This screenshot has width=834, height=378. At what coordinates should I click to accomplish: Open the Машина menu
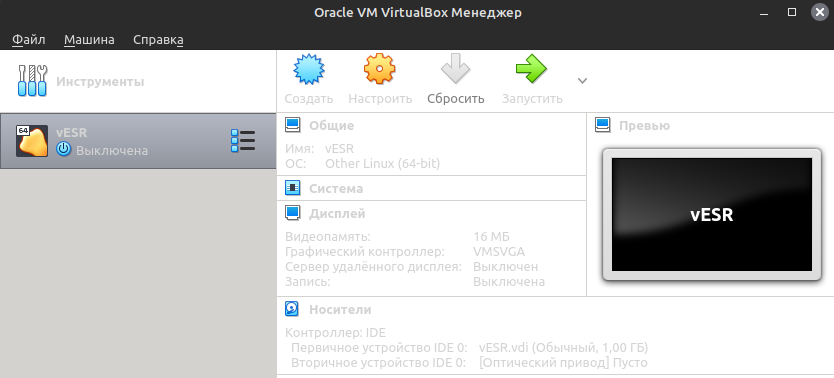(x=89, y=40)
